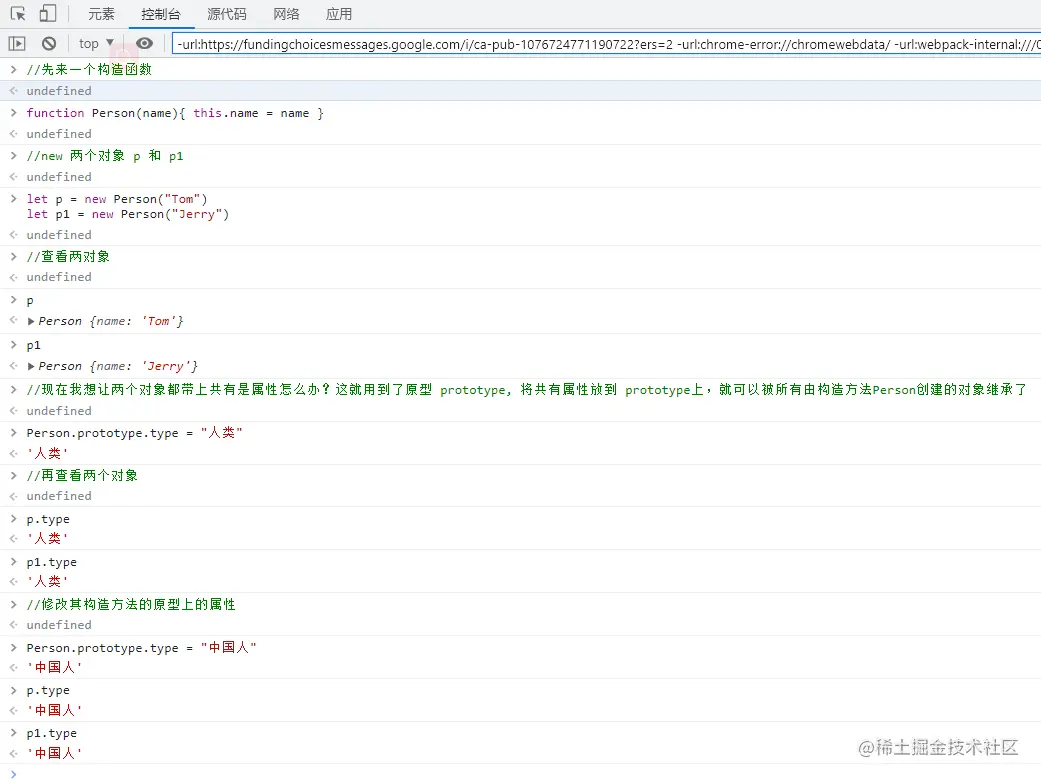Screen dimensions: 1041x780
Task: Click the comment //再查看两个对象
Action: pos(82,476)
